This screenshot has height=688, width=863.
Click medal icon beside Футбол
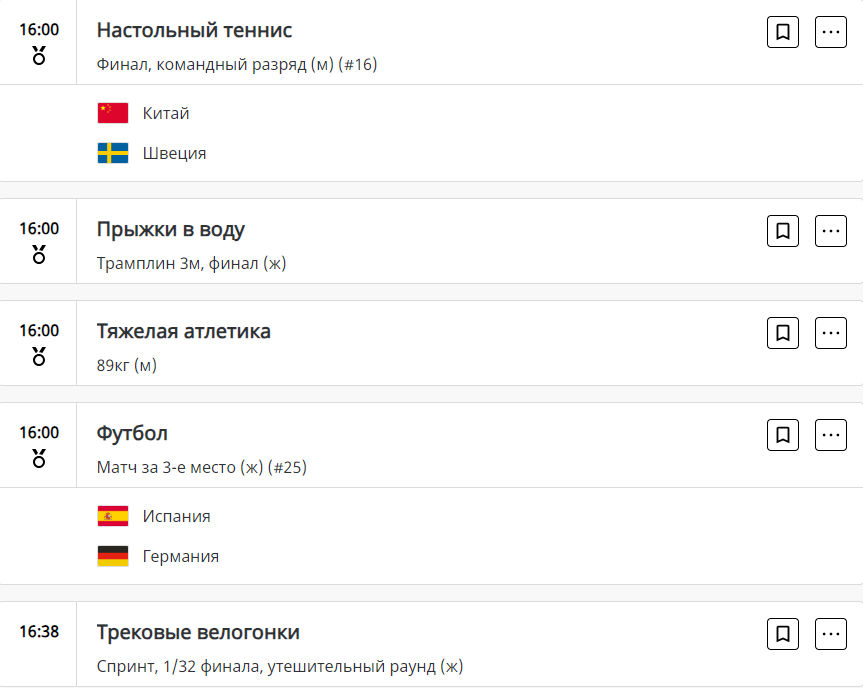(39, 458)
